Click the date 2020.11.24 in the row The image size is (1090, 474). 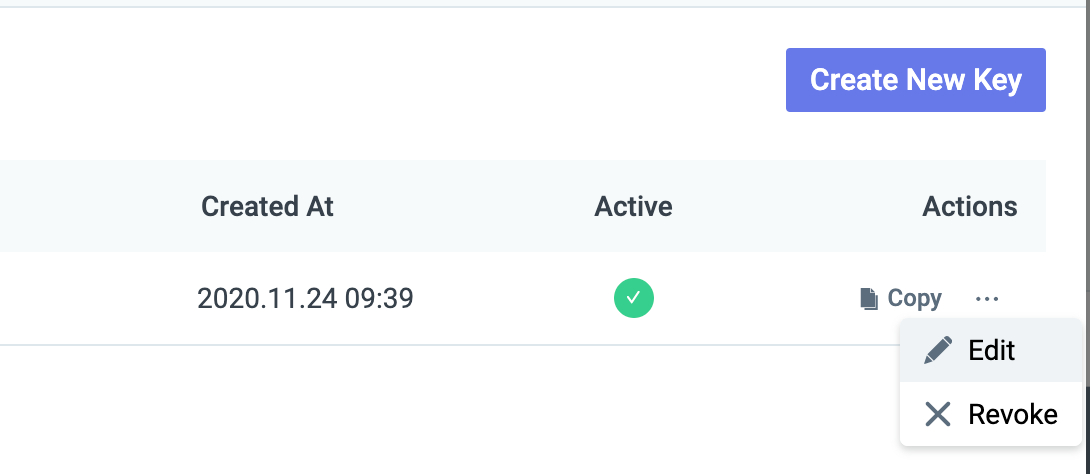pos(267,298)
